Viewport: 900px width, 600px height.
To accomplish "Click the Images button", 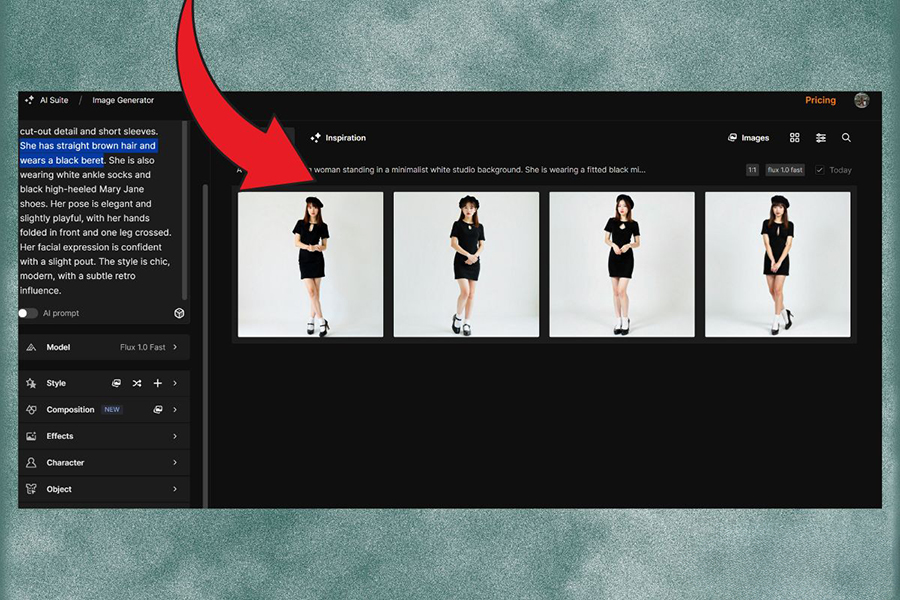I will point(748,138).
